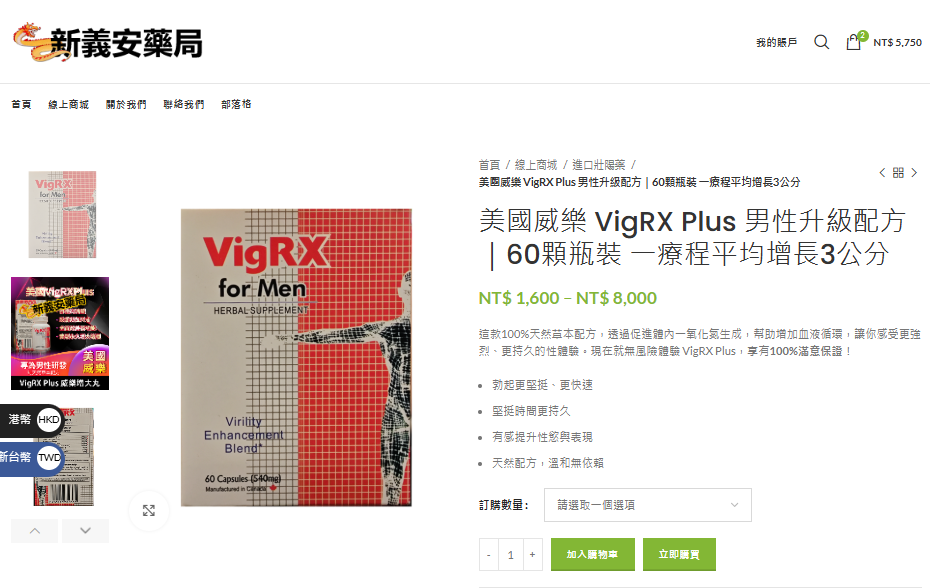Screen dimensions: 930x588
Task: Open the 訂購數量 options dropdown
Action: point(648,505)
